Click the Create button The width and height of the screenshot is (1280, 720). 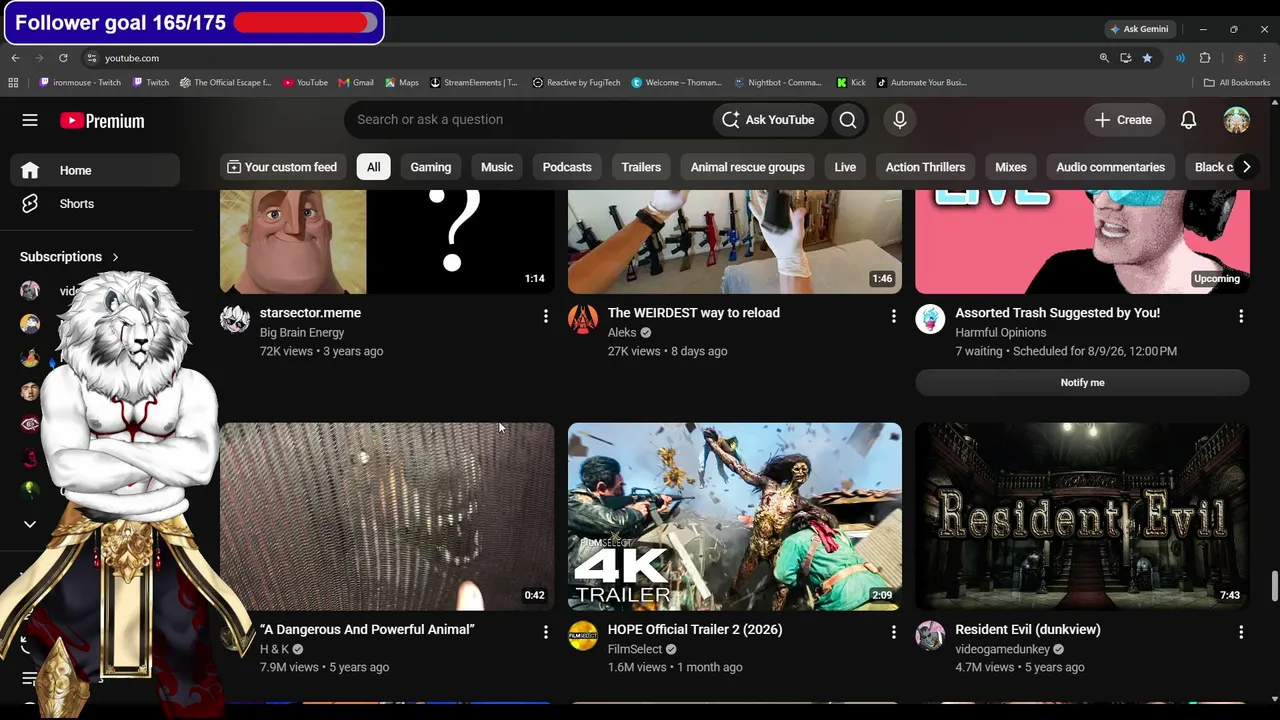tap(1123, 120)
